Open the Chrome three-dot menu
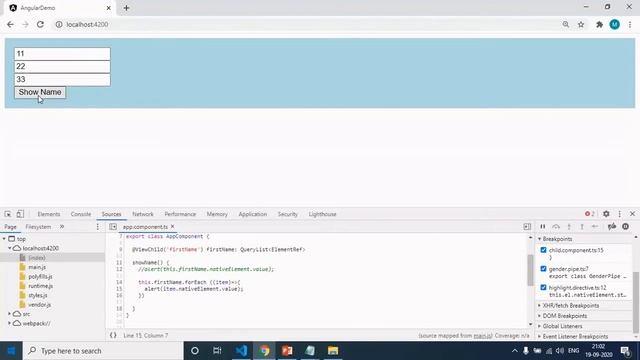This screenshot has height=360, width=640. click(x=630, y=24)
